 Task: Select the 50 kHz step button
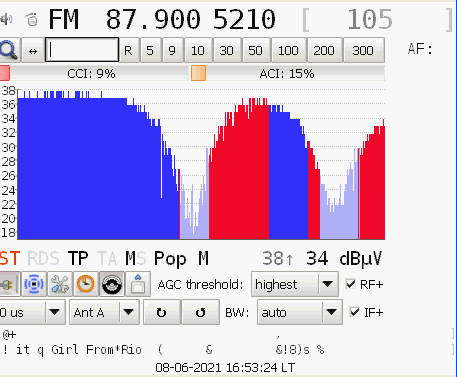tap(256, 51)
